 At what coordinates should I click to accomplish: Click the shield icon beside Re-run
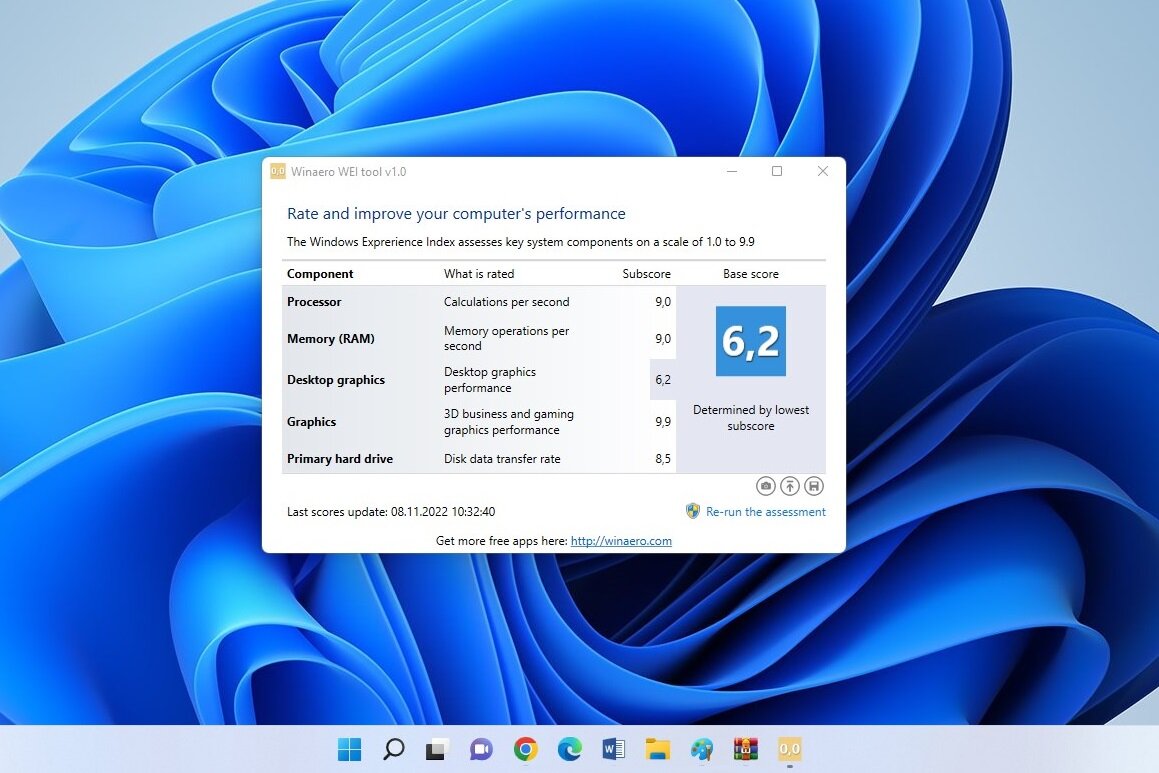click(693, 511)
